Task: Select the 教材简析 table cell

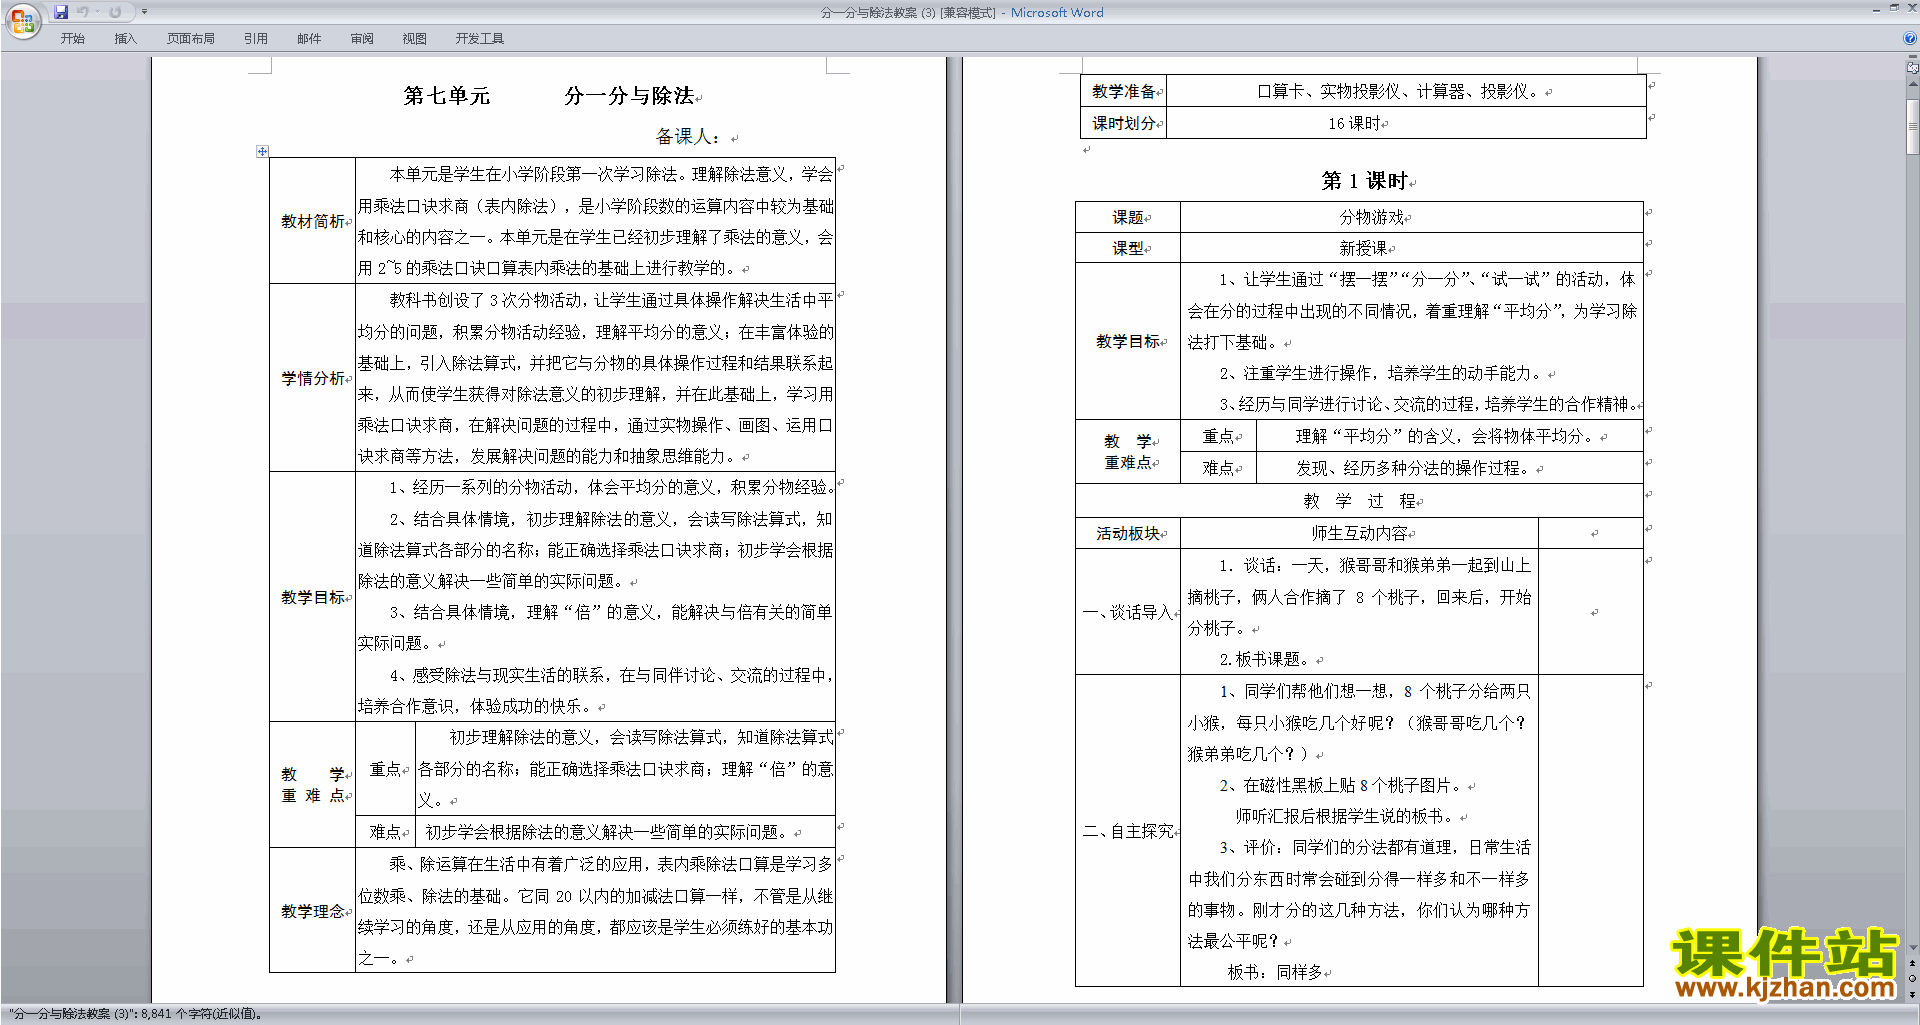Action: (x=313, y=221)
